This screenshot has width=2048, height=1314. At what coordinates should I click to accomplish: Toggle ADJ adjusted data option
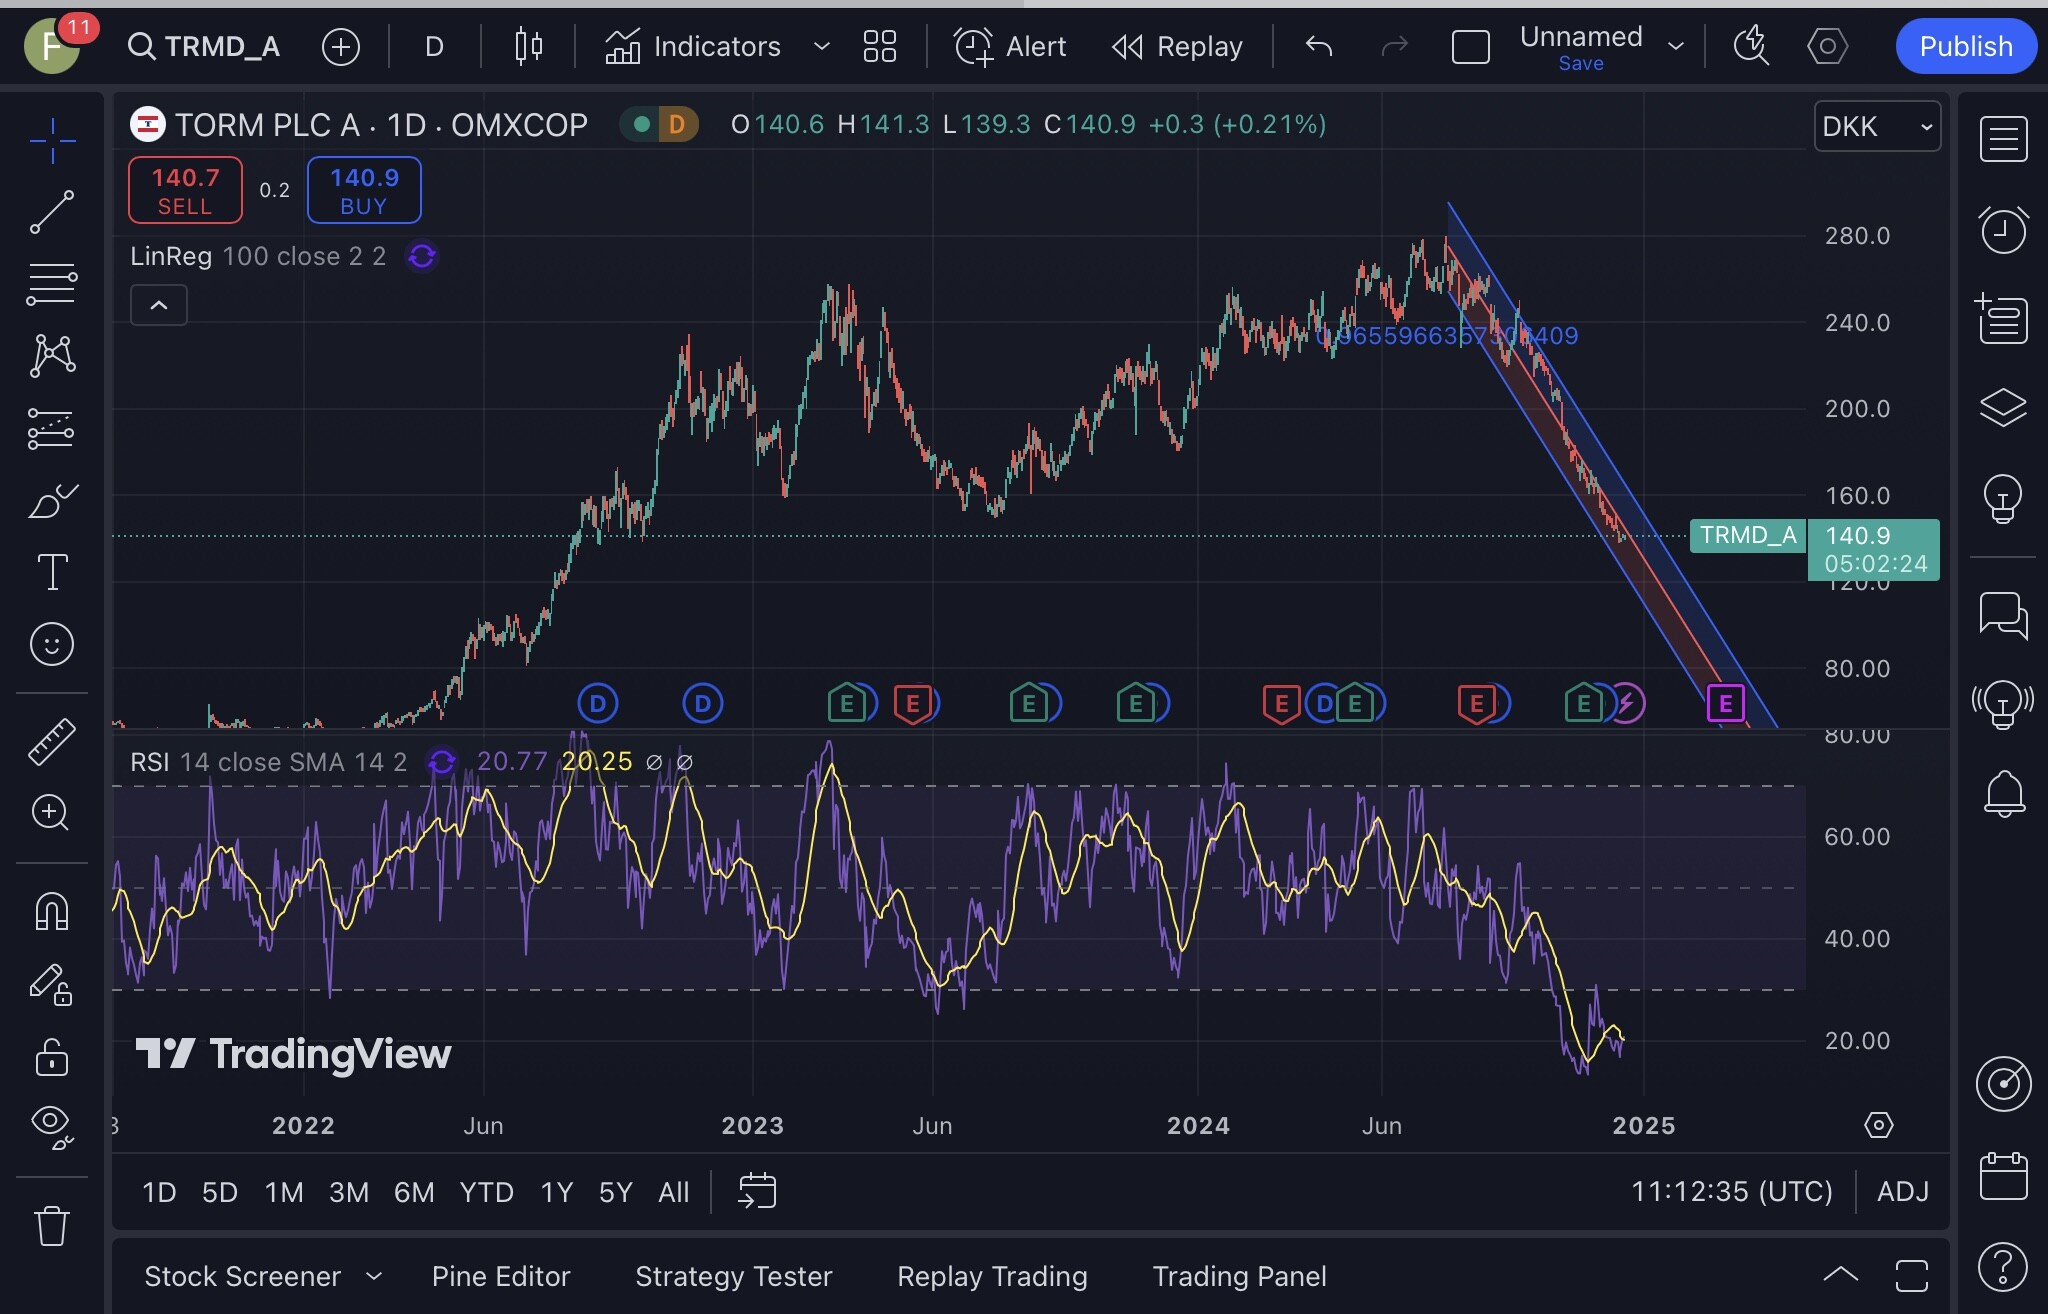pyautogui.click(x=1902, y=1192)
